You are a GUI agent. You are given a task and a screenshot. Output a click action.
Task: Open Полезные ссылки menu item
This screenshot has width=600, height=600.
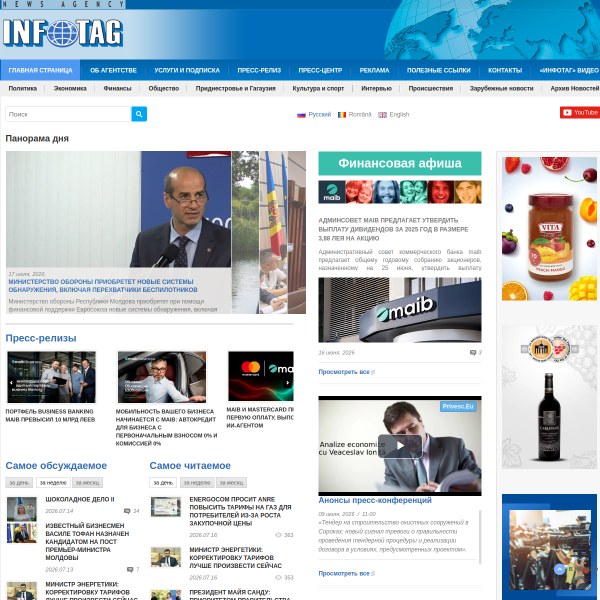[x=439, y=70]
